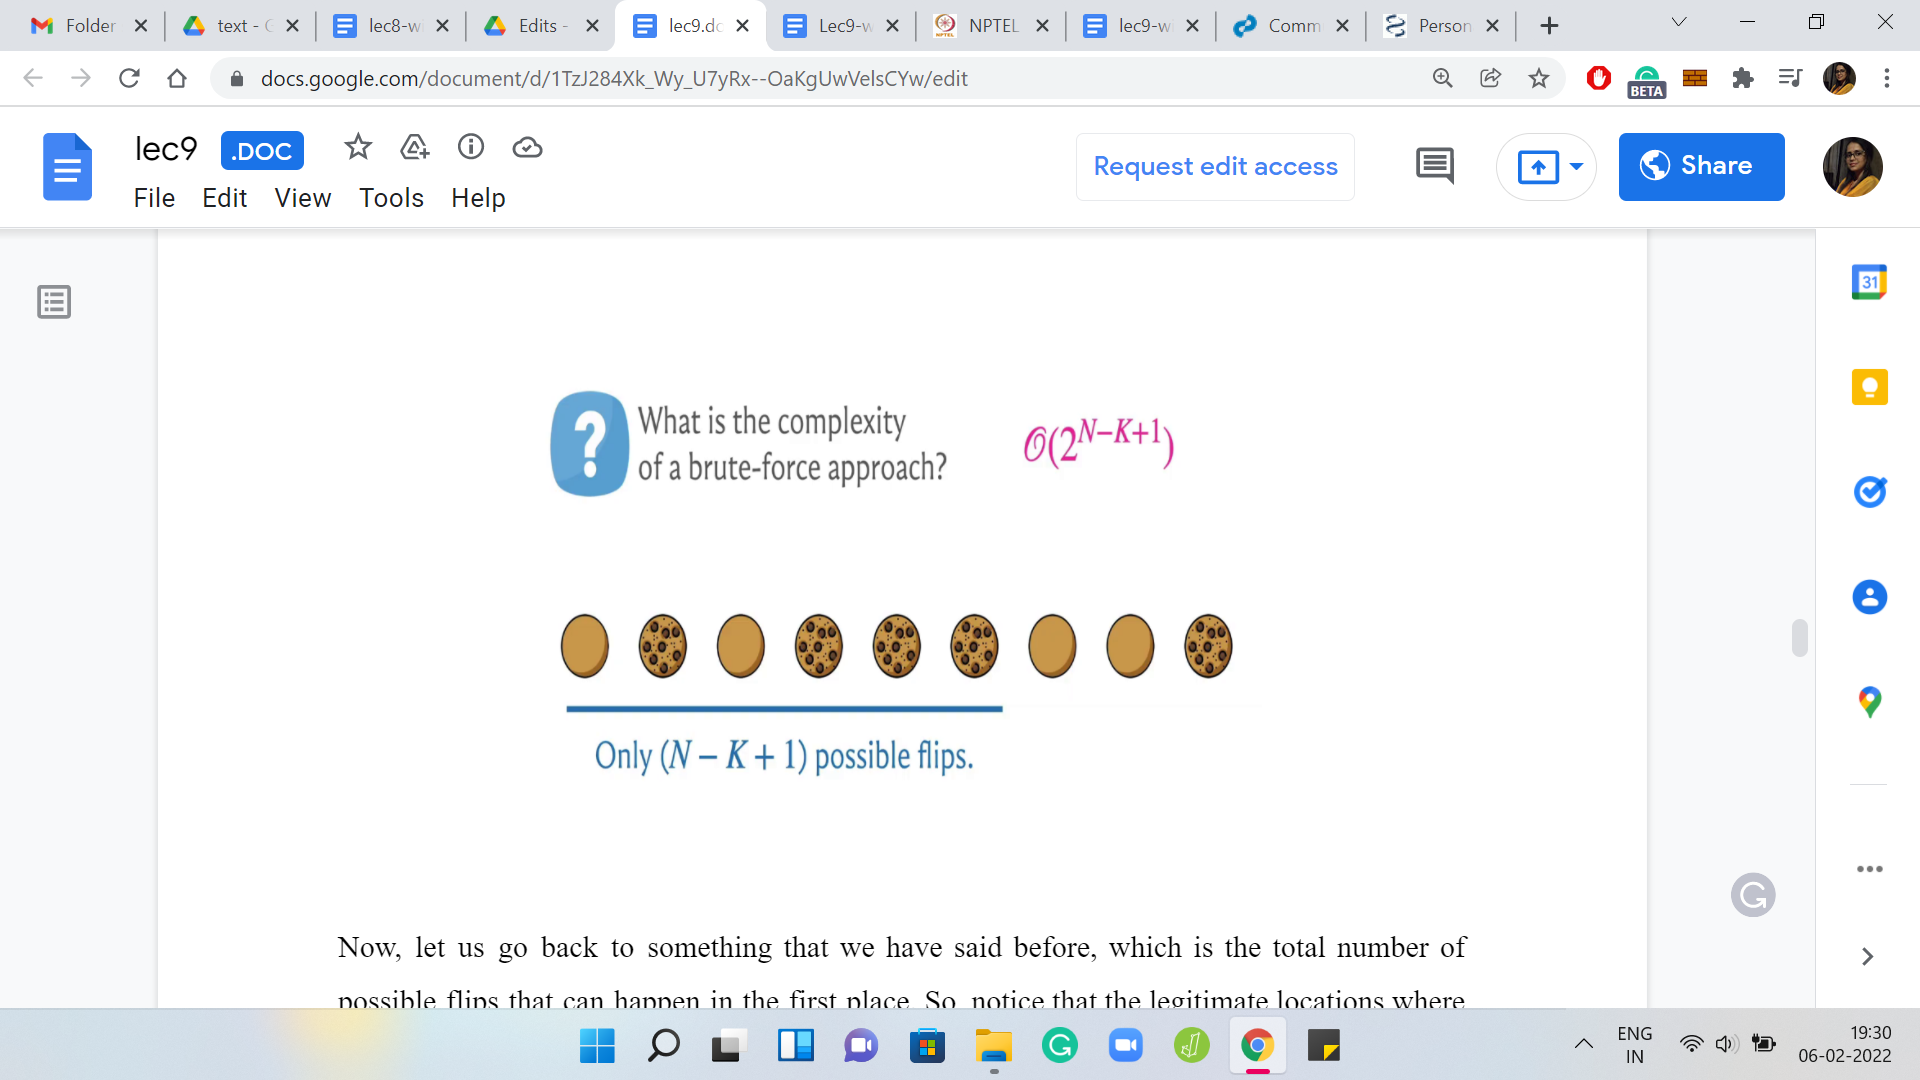Open Windows taskbar search
The image size is (1920, 1080).
coord(663,1046)
